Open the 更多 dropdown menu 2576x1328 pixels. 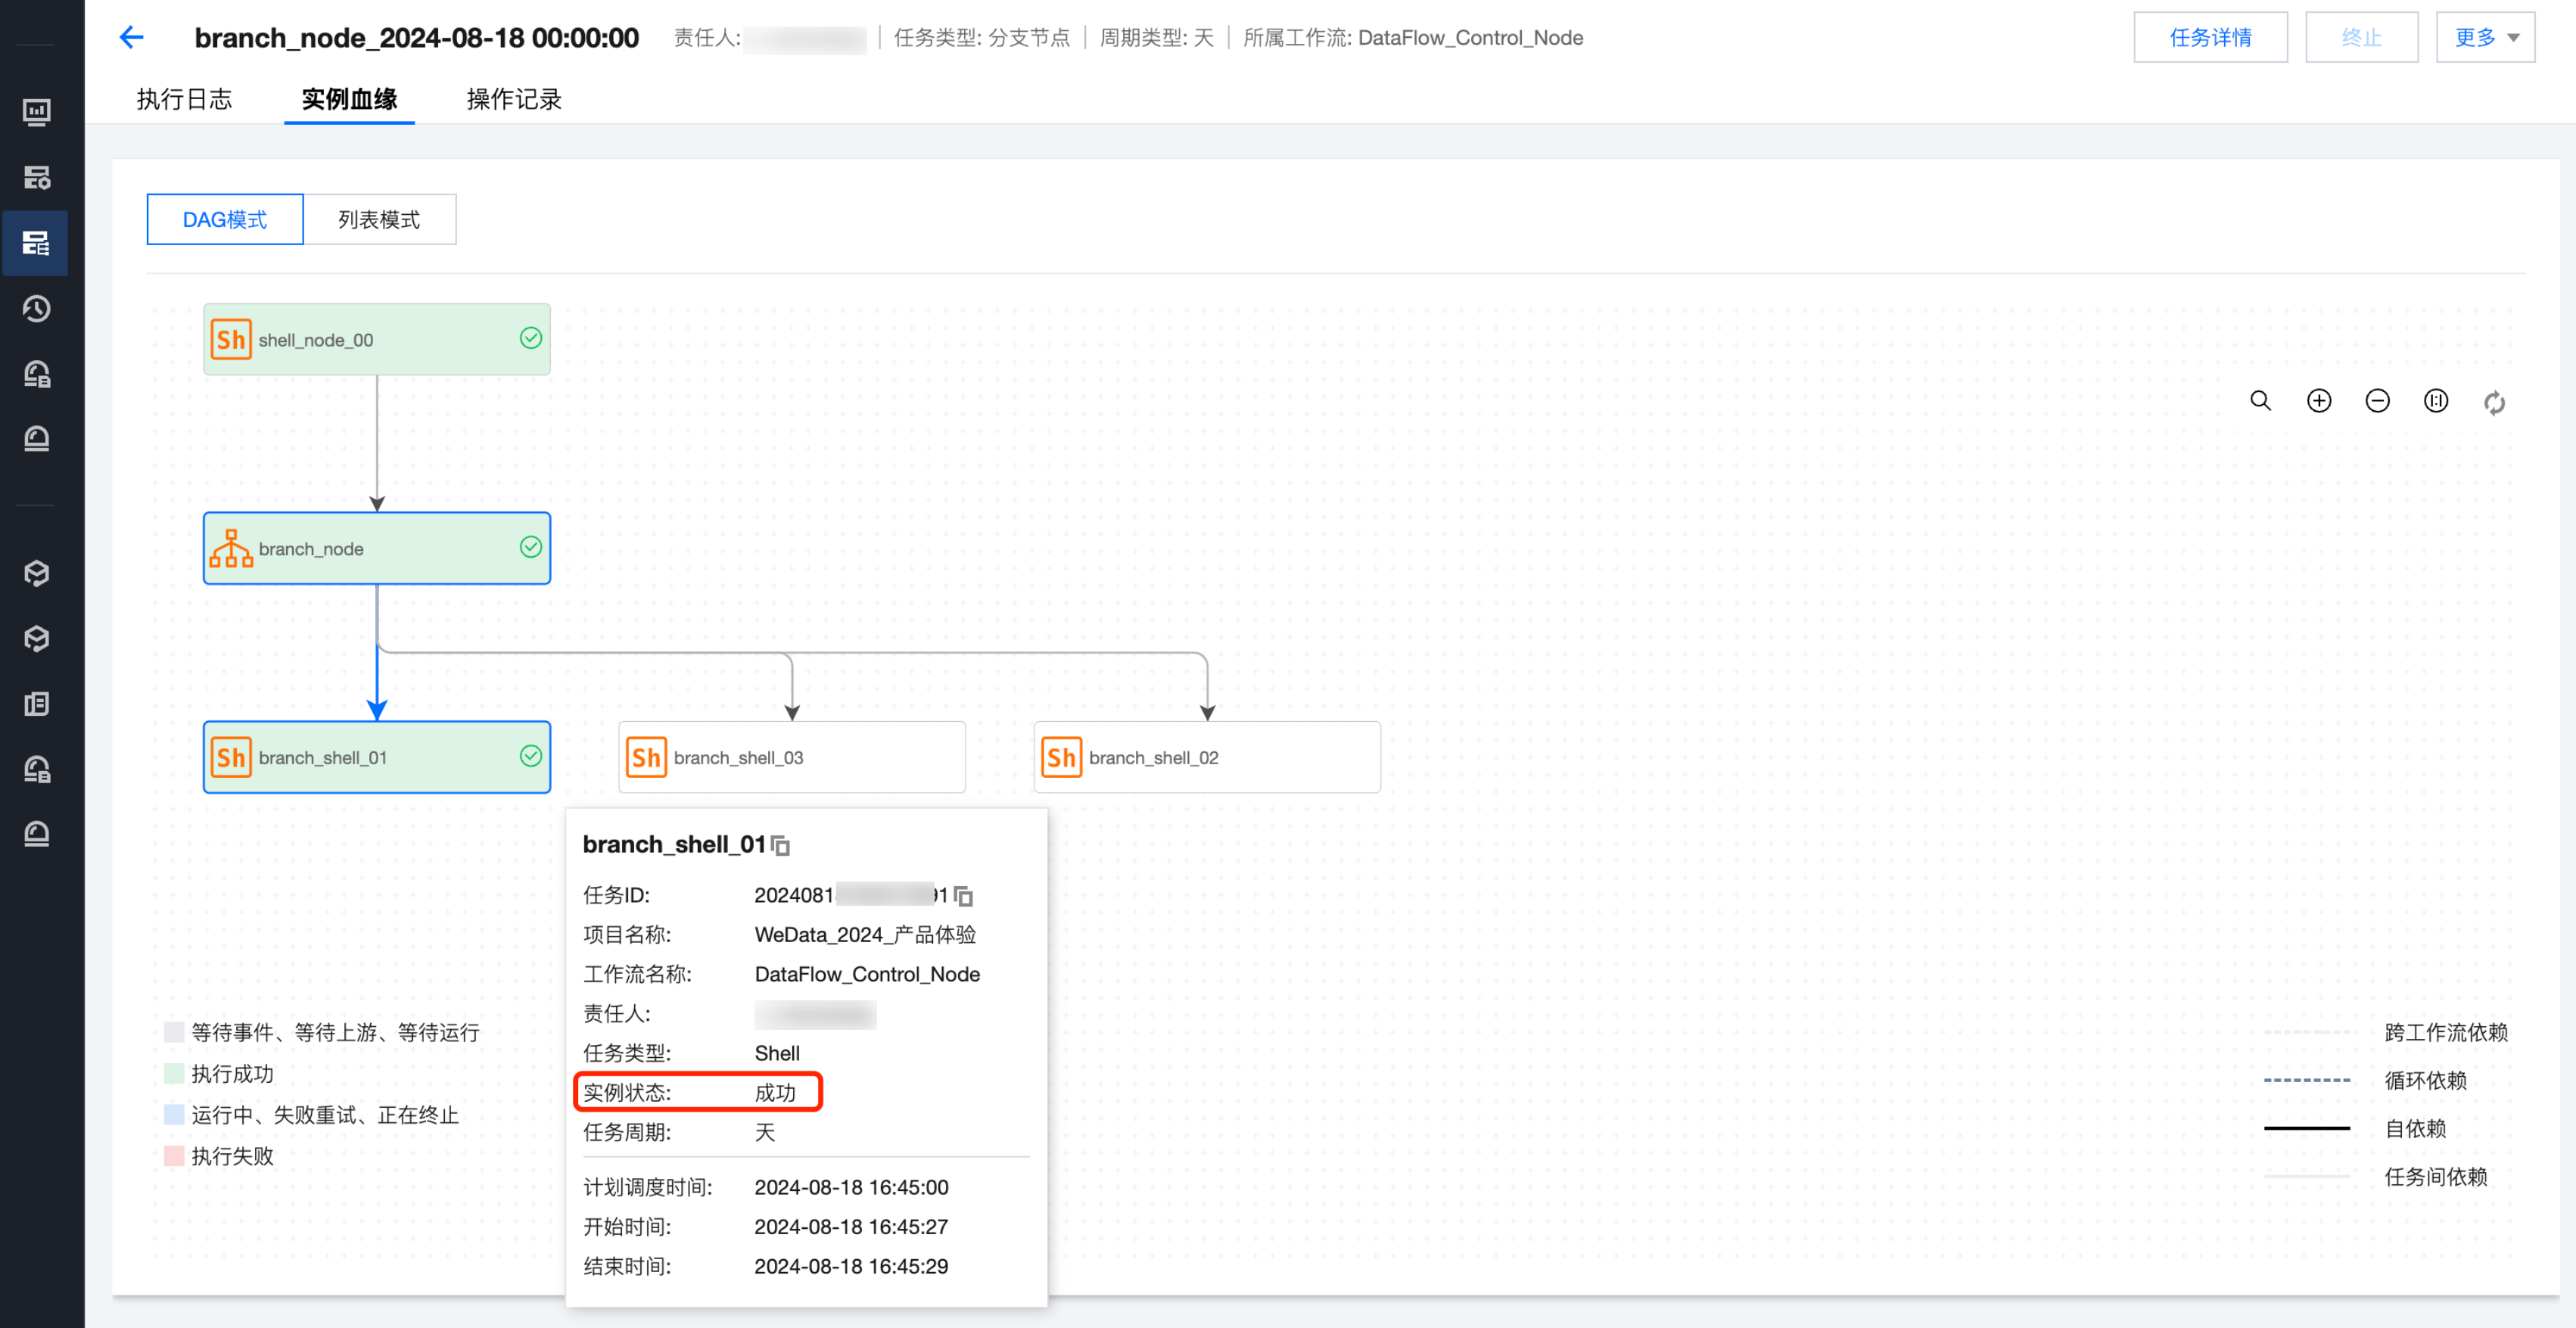coord(2485,38)
